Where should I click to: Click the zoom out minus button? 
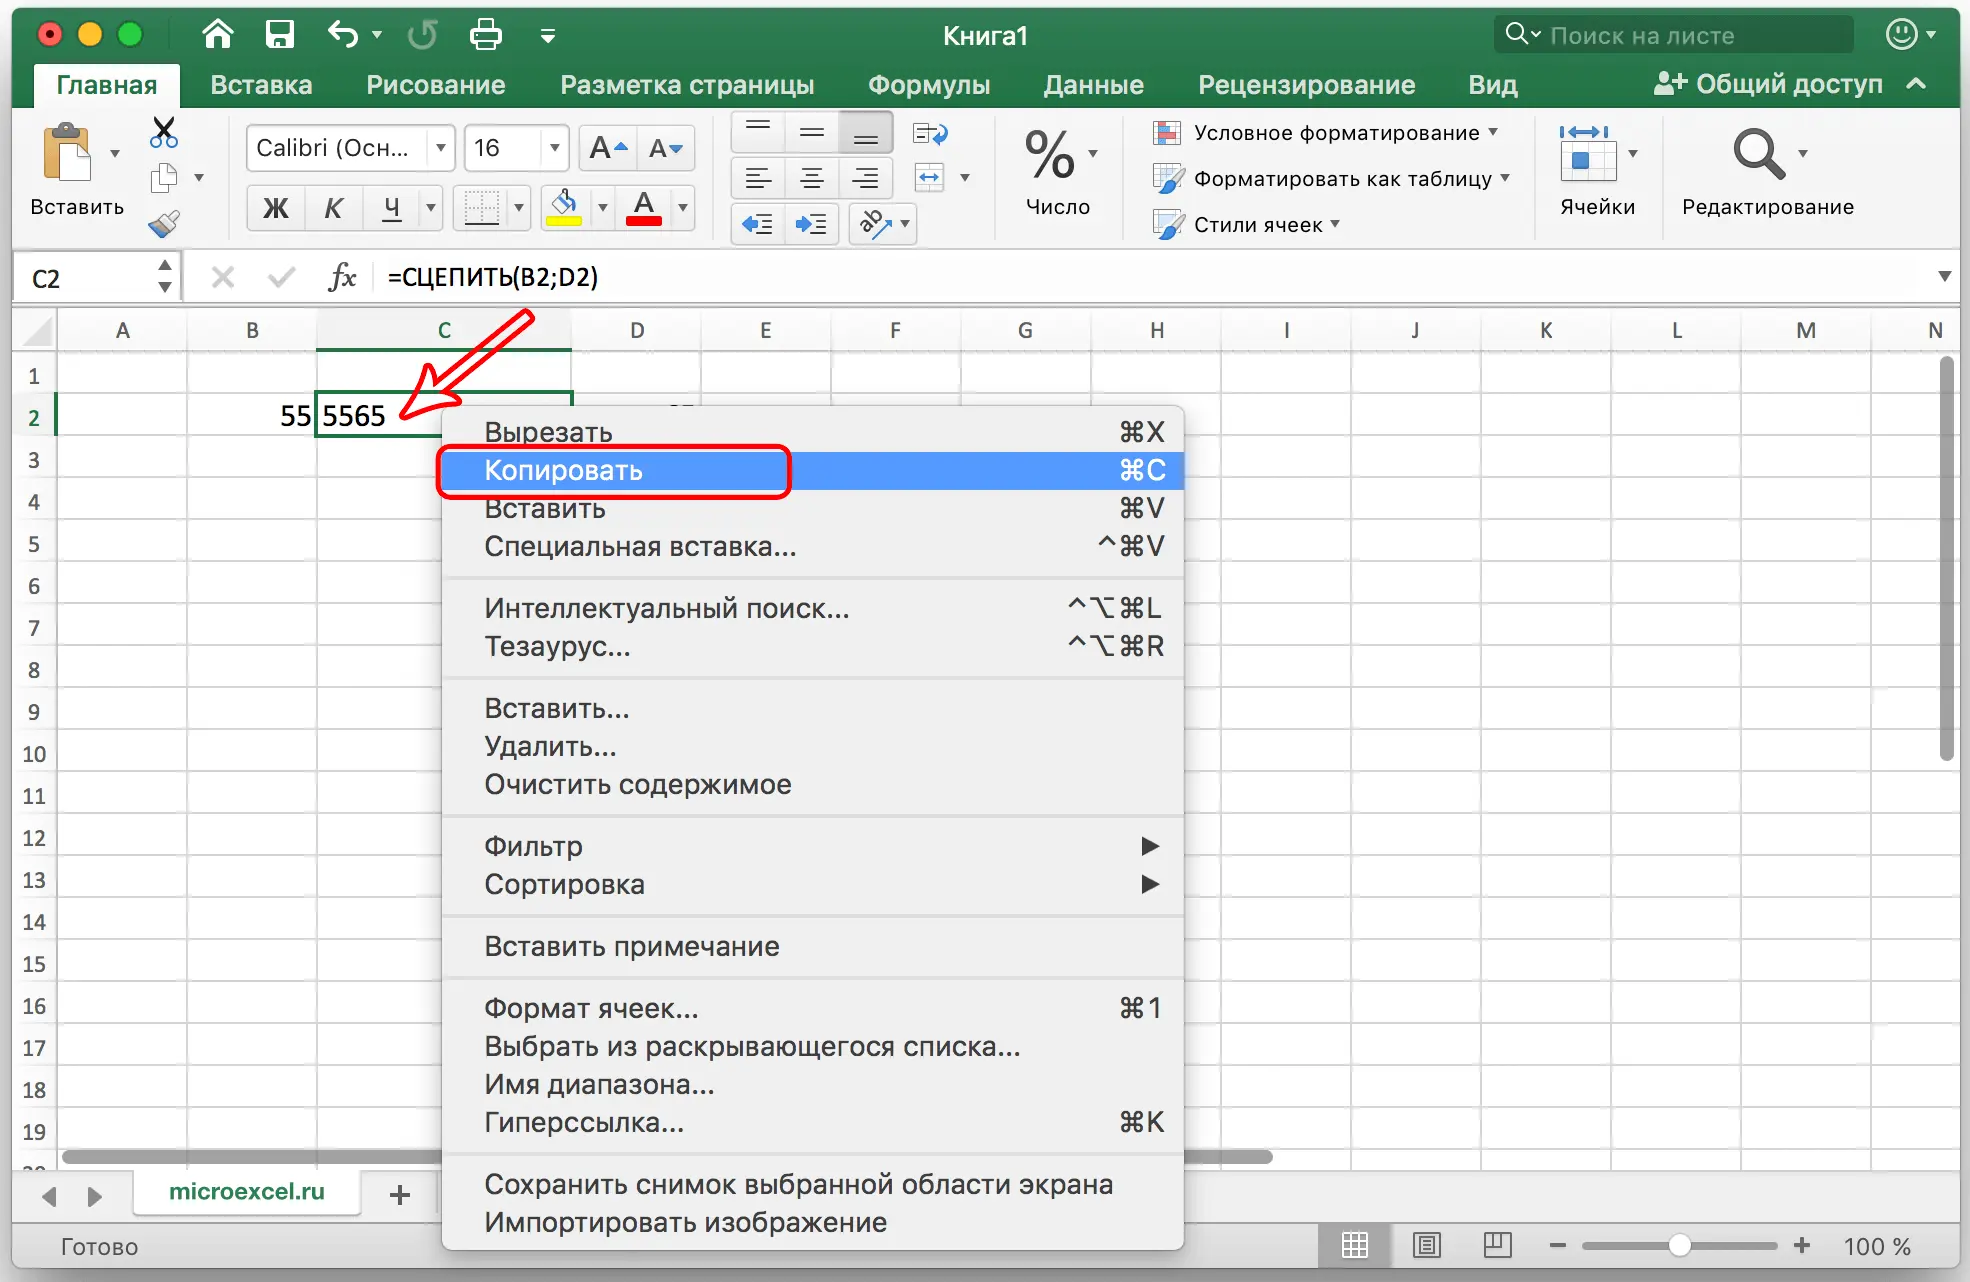coord(1557,1245)
